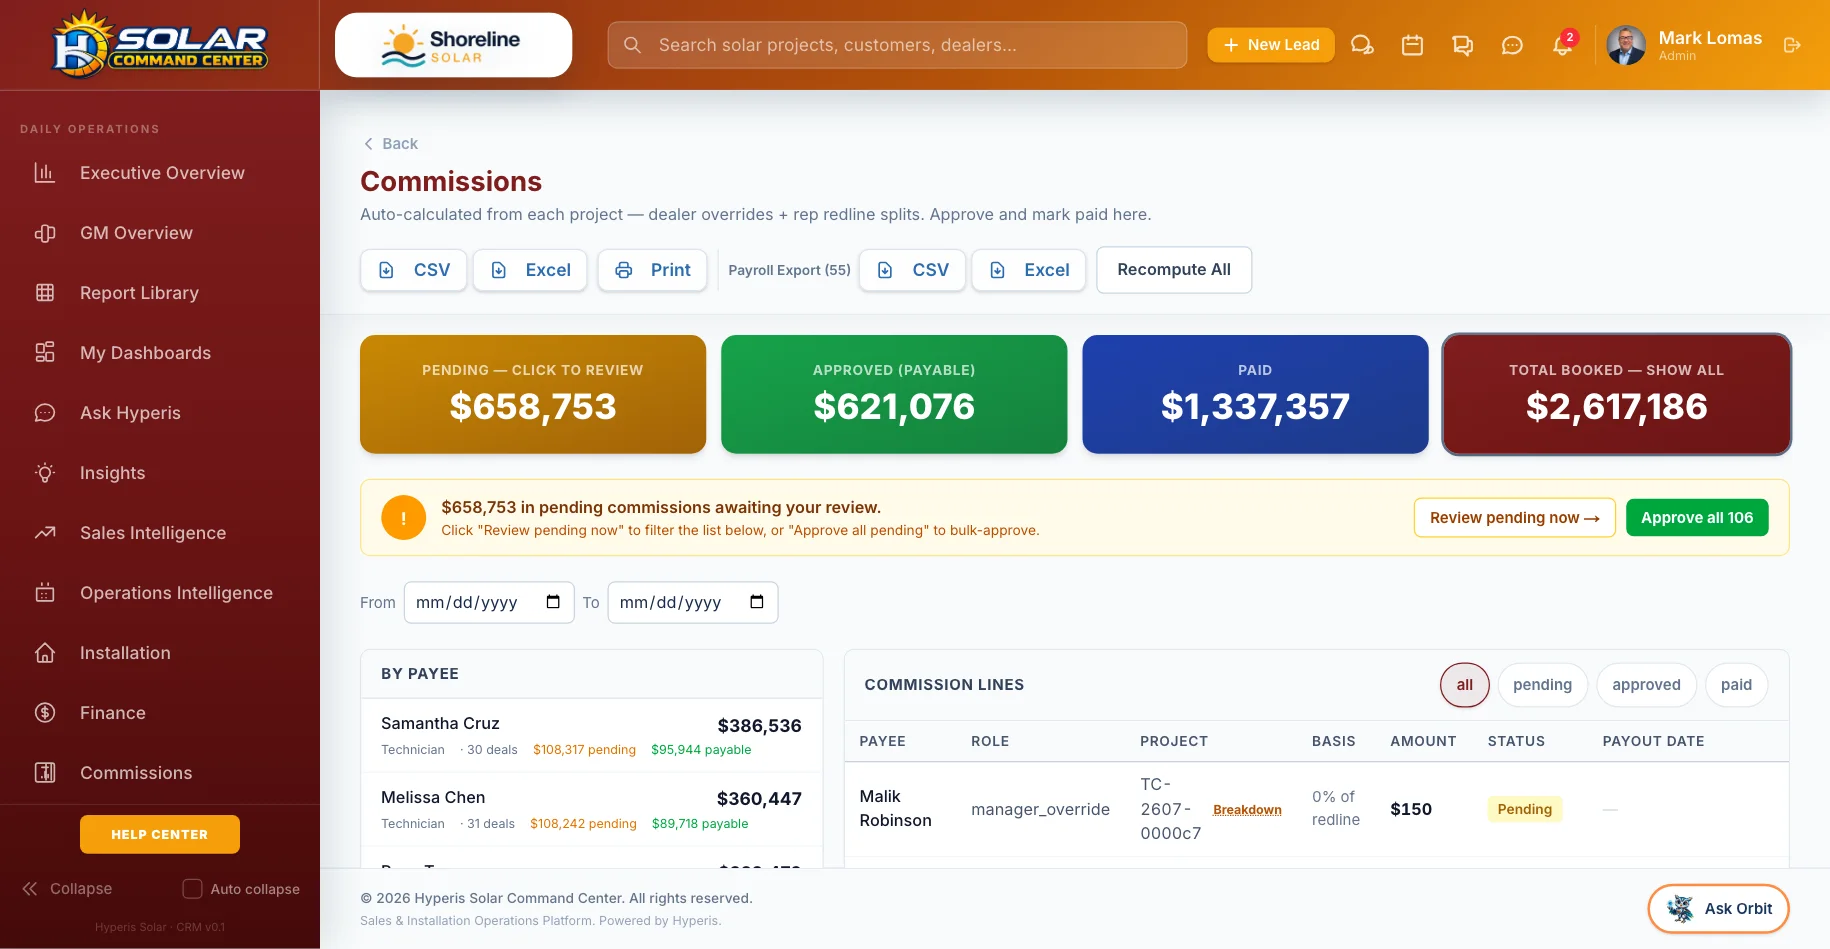Click the search solar projects field
This screenshot has width=1830, height=949.
coord(897,45)
